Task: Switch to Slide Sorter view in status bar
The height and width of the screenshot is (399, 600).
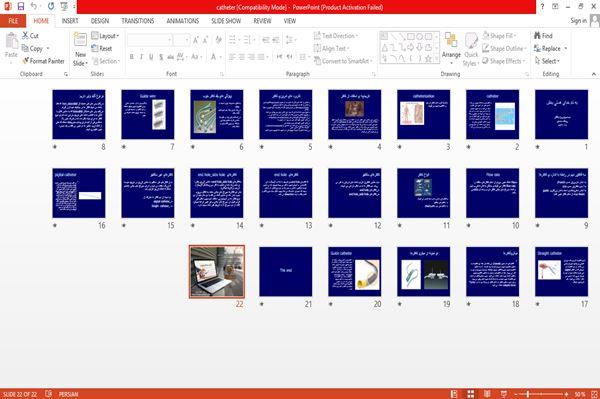Action: (471, 394)
